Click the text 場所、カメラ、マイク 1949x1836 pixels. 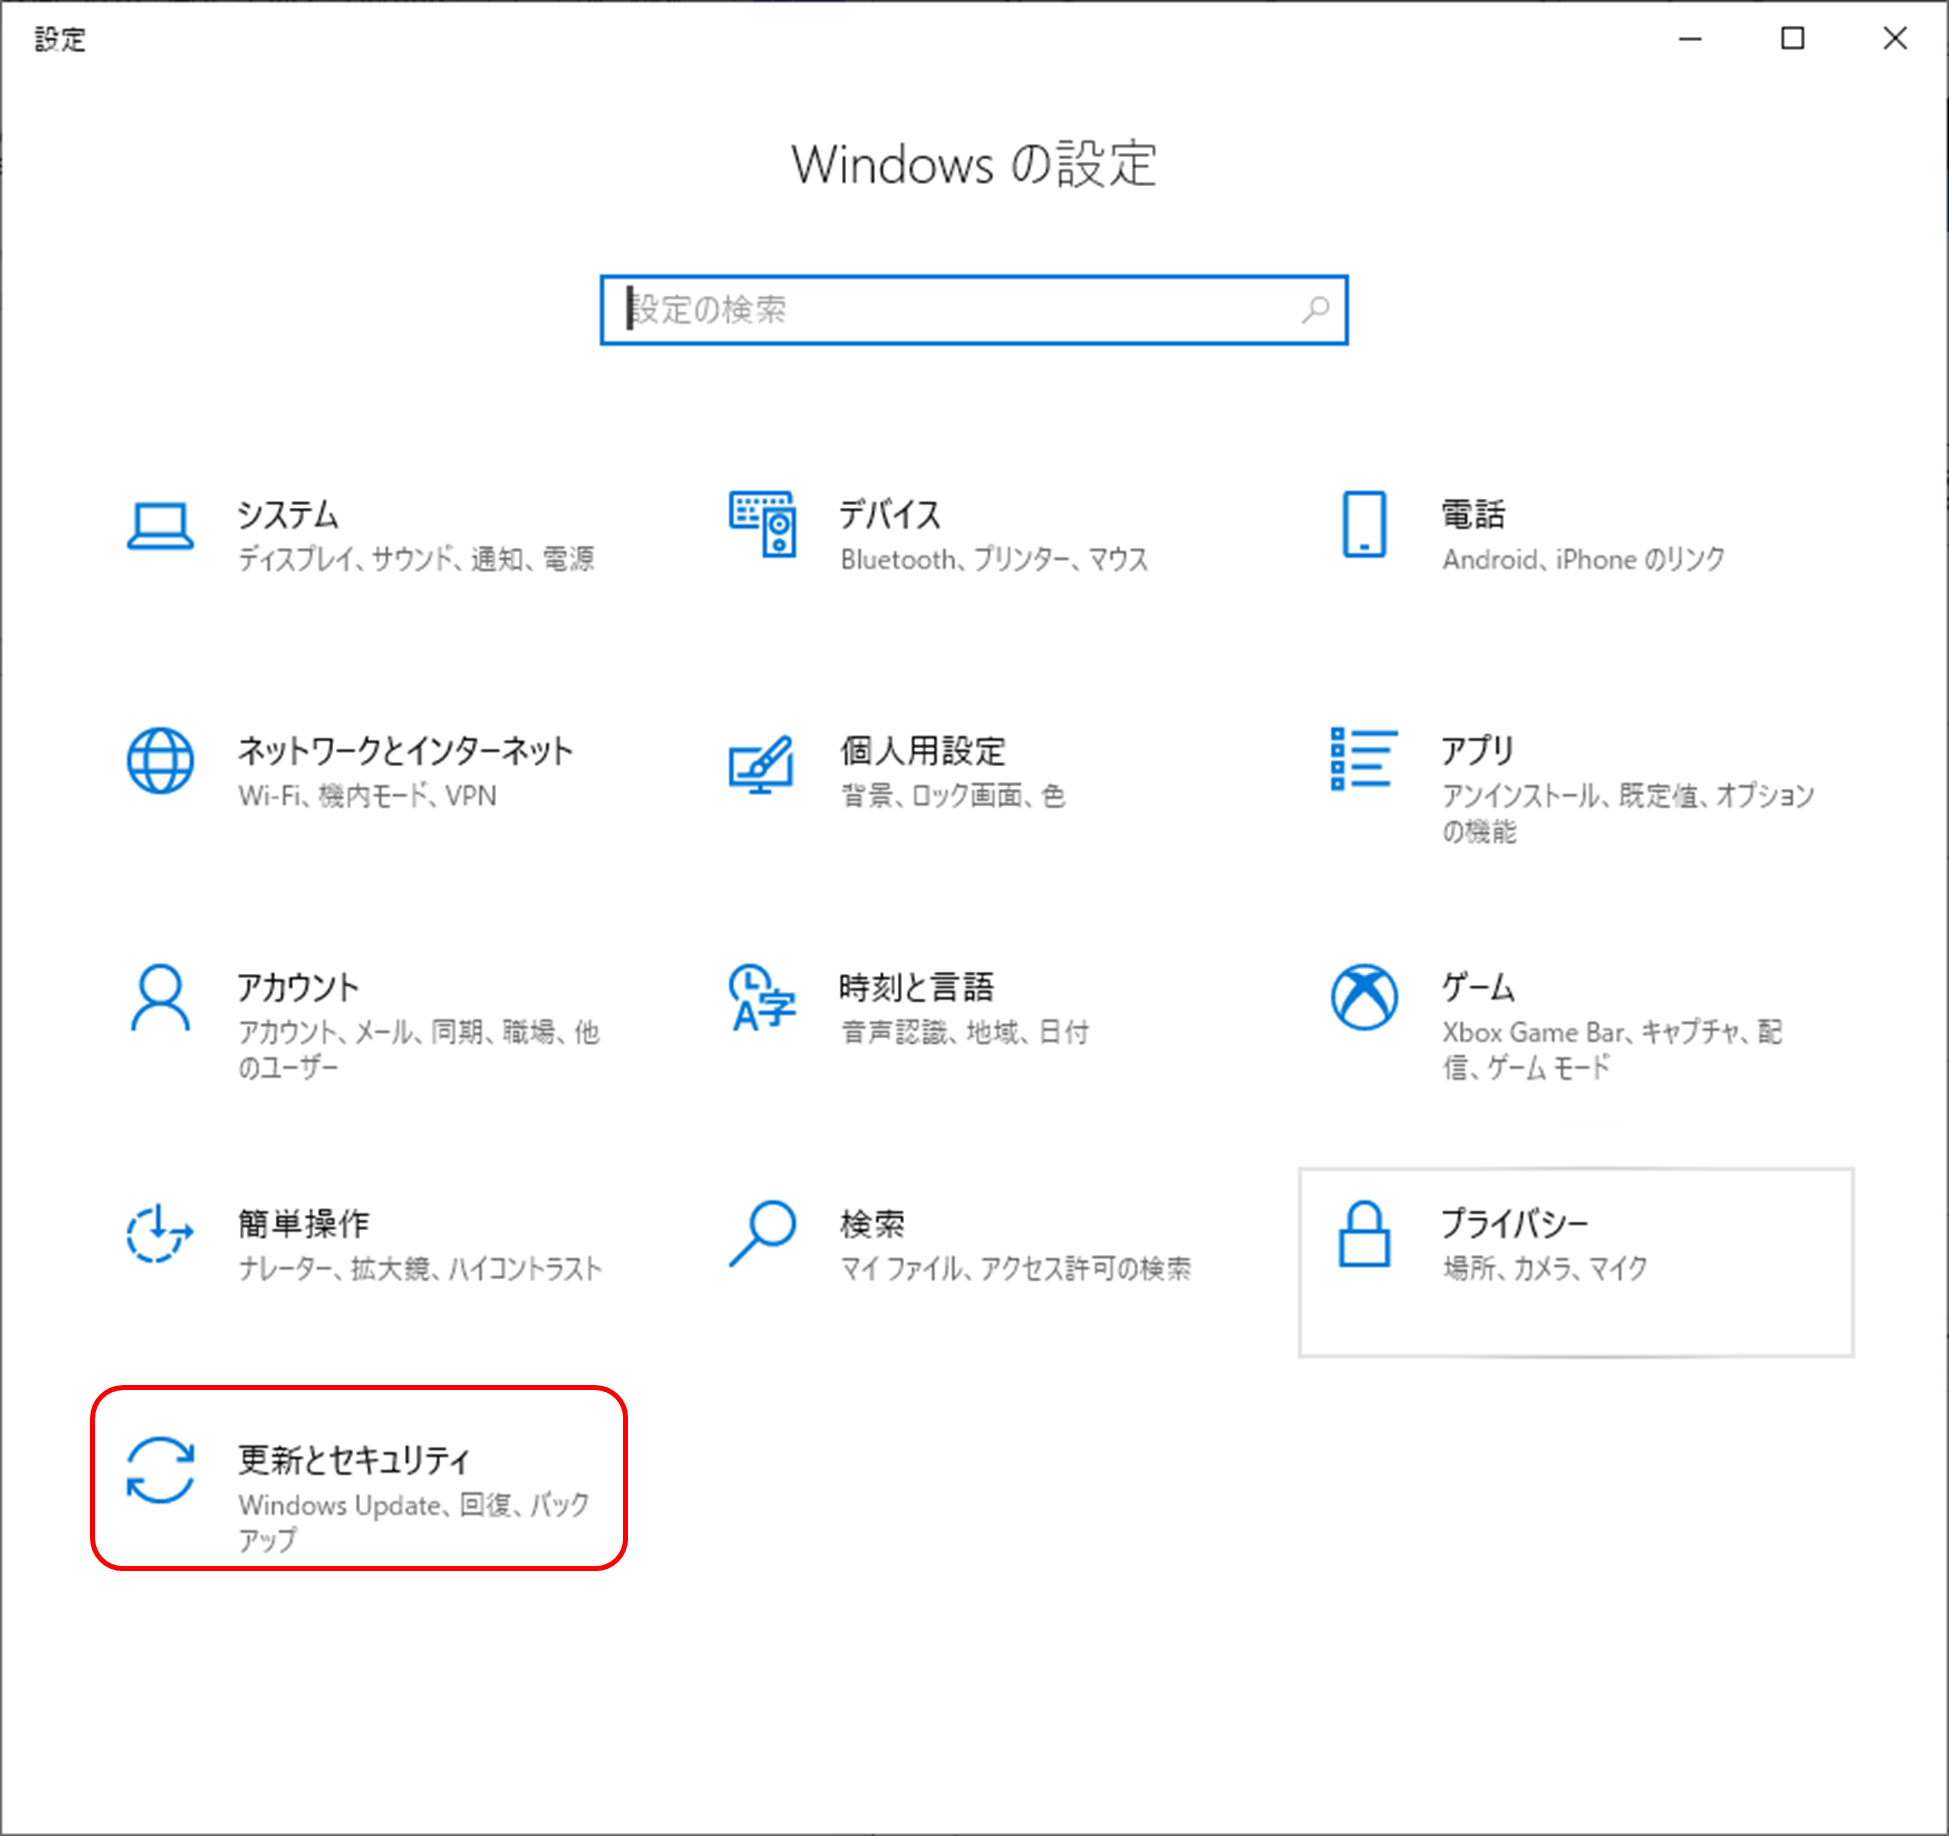click(1544, 1269)
